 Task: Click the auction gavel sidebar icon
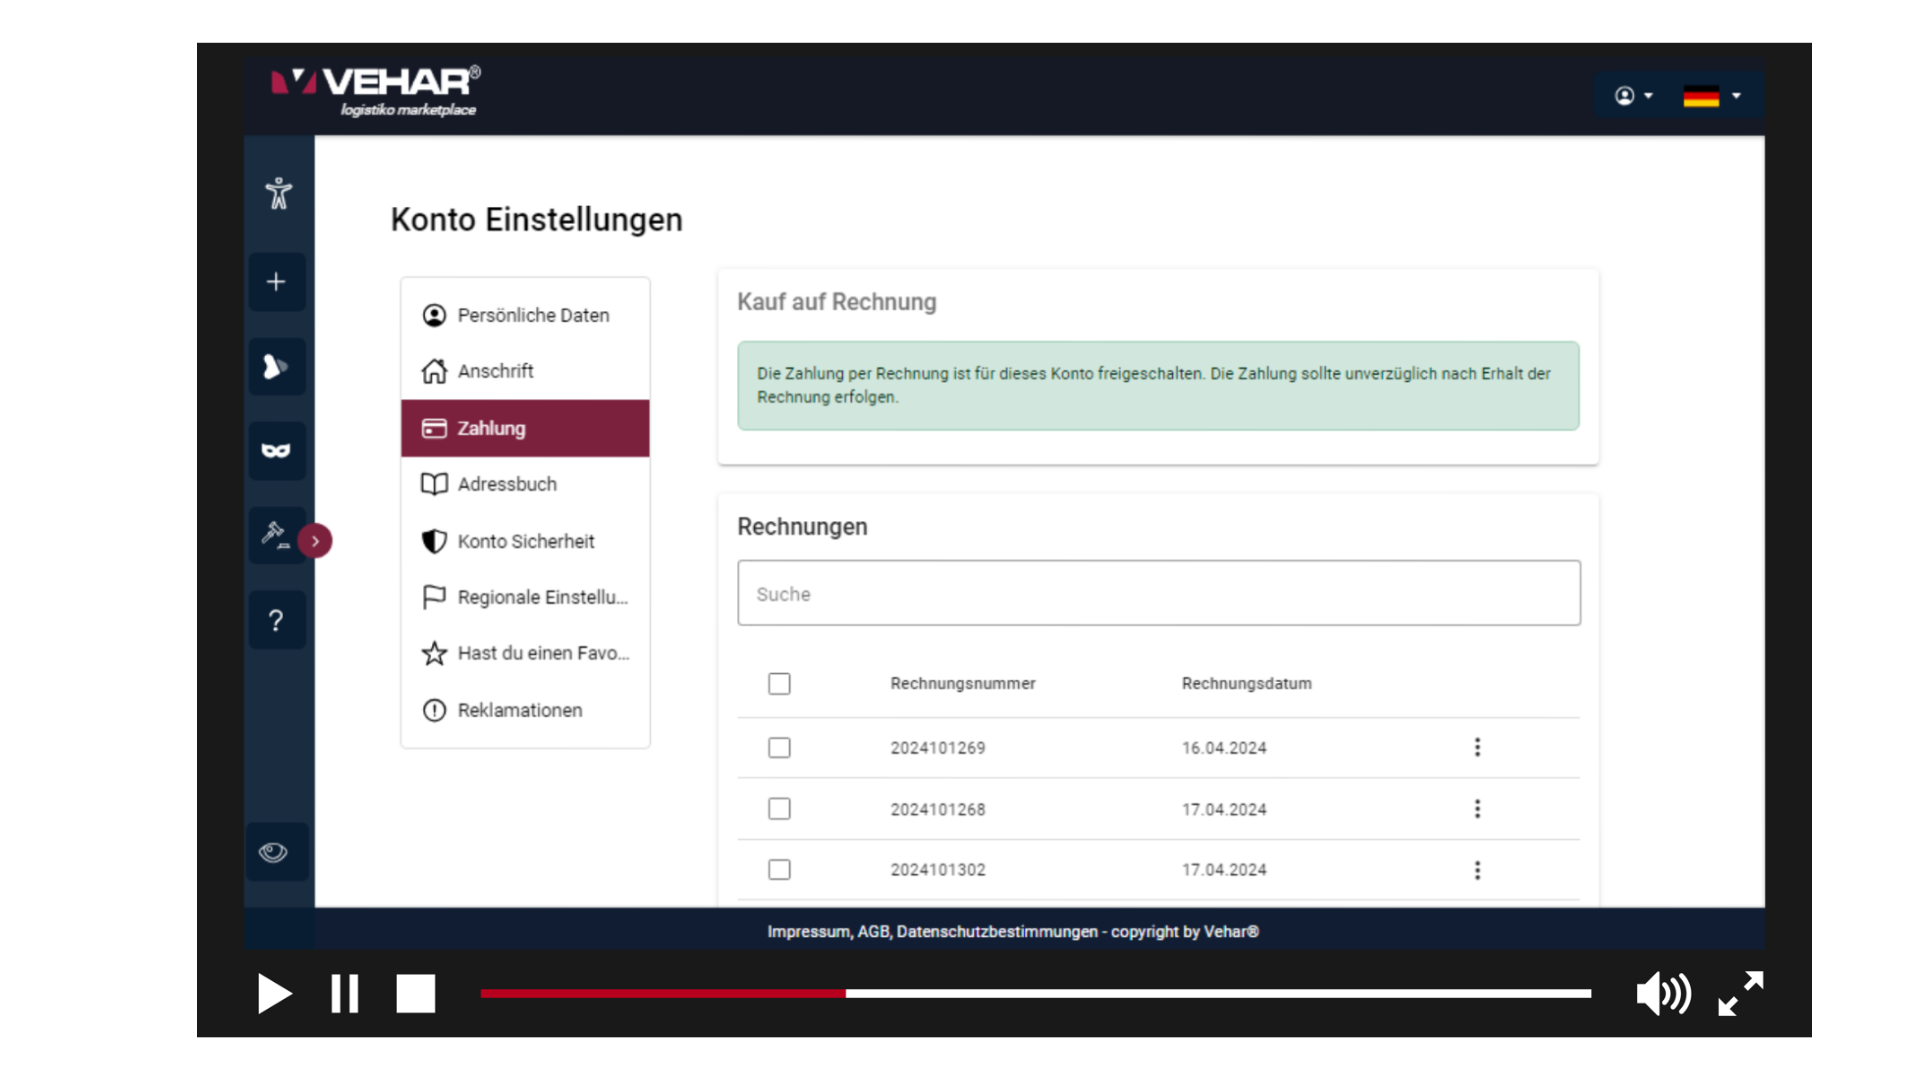(275, 534)
